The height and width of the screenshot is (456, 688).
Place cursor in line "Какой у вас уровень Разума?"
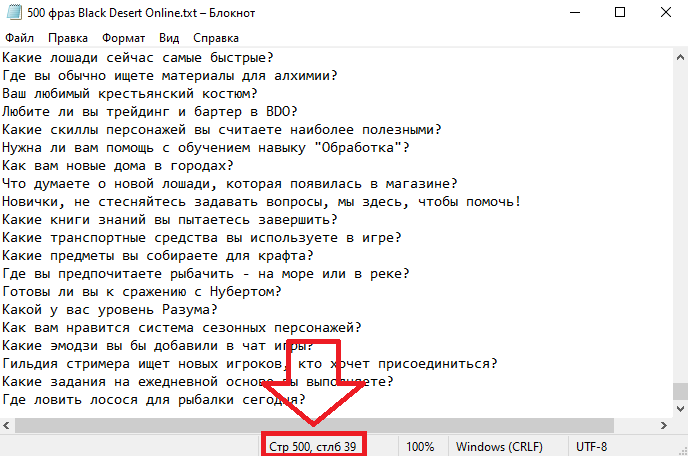(x=110, y=310)
